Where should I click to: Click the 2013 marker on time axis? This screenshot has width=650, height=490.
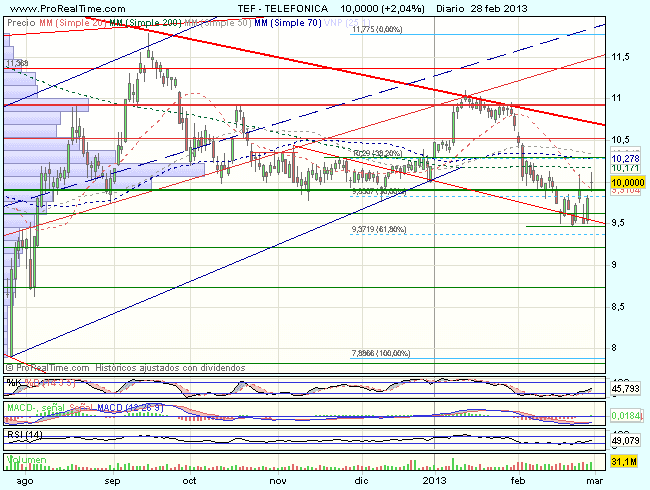pyautogui.click(x=433, y=481)
